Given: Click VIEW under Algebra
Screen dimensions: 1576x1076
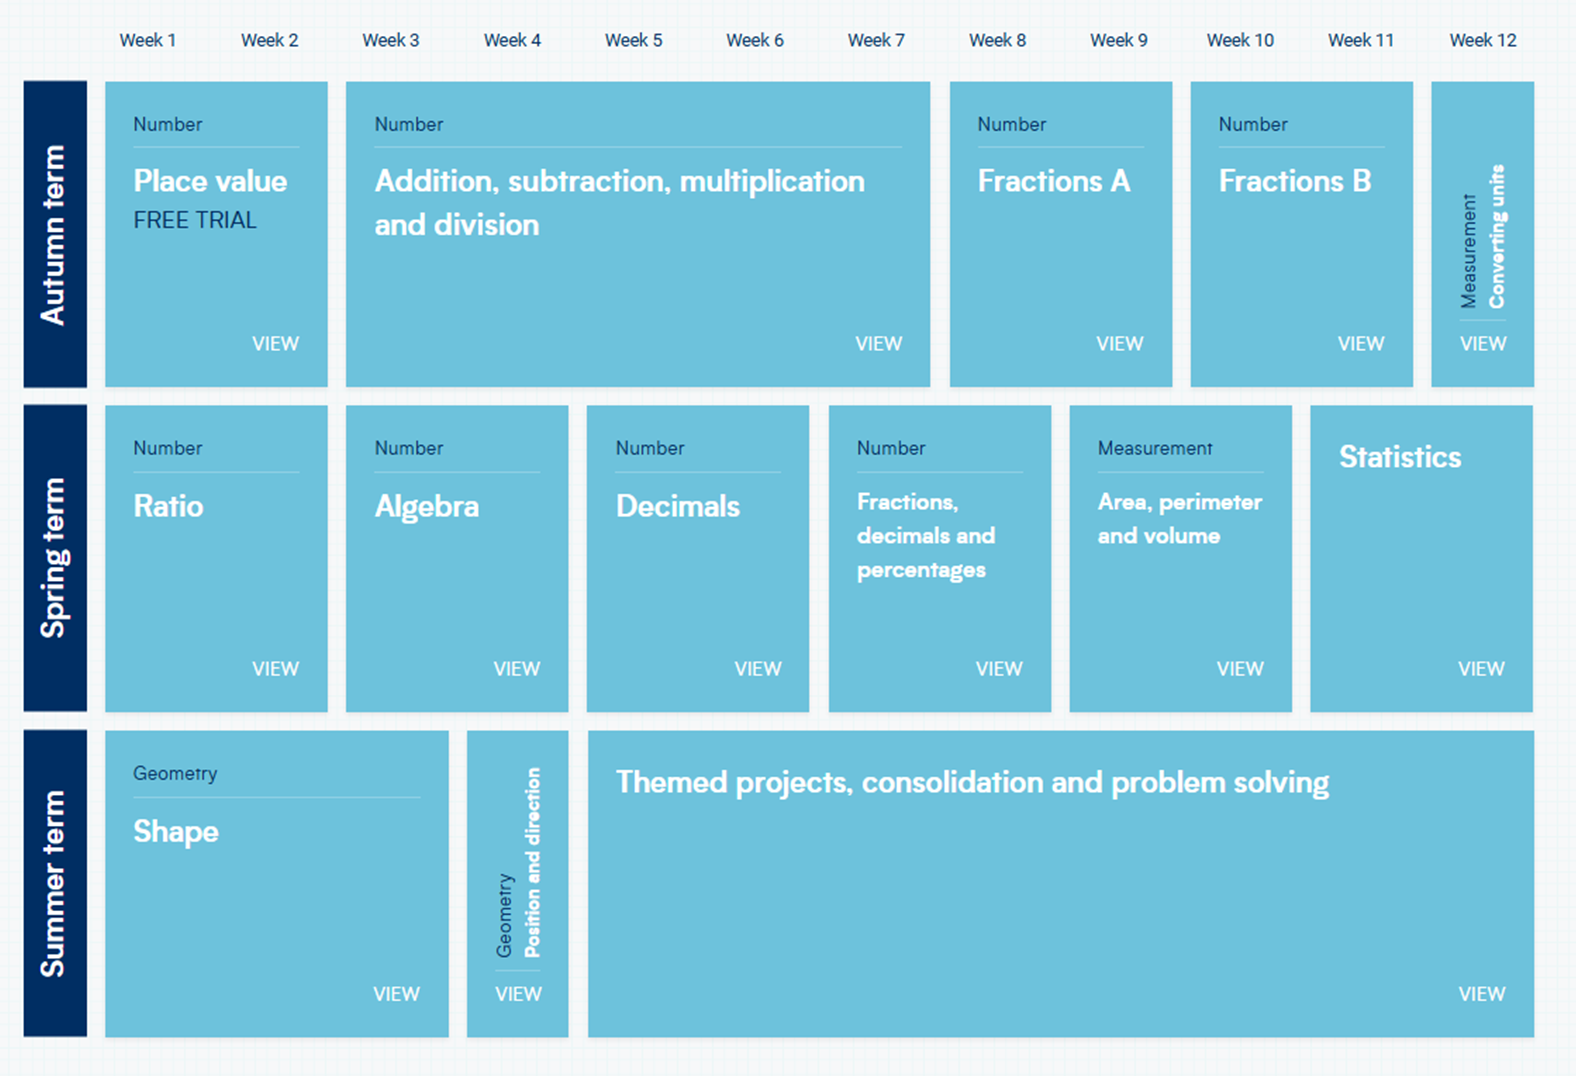Looking at the screenshot, I should [x=516, y=669].
